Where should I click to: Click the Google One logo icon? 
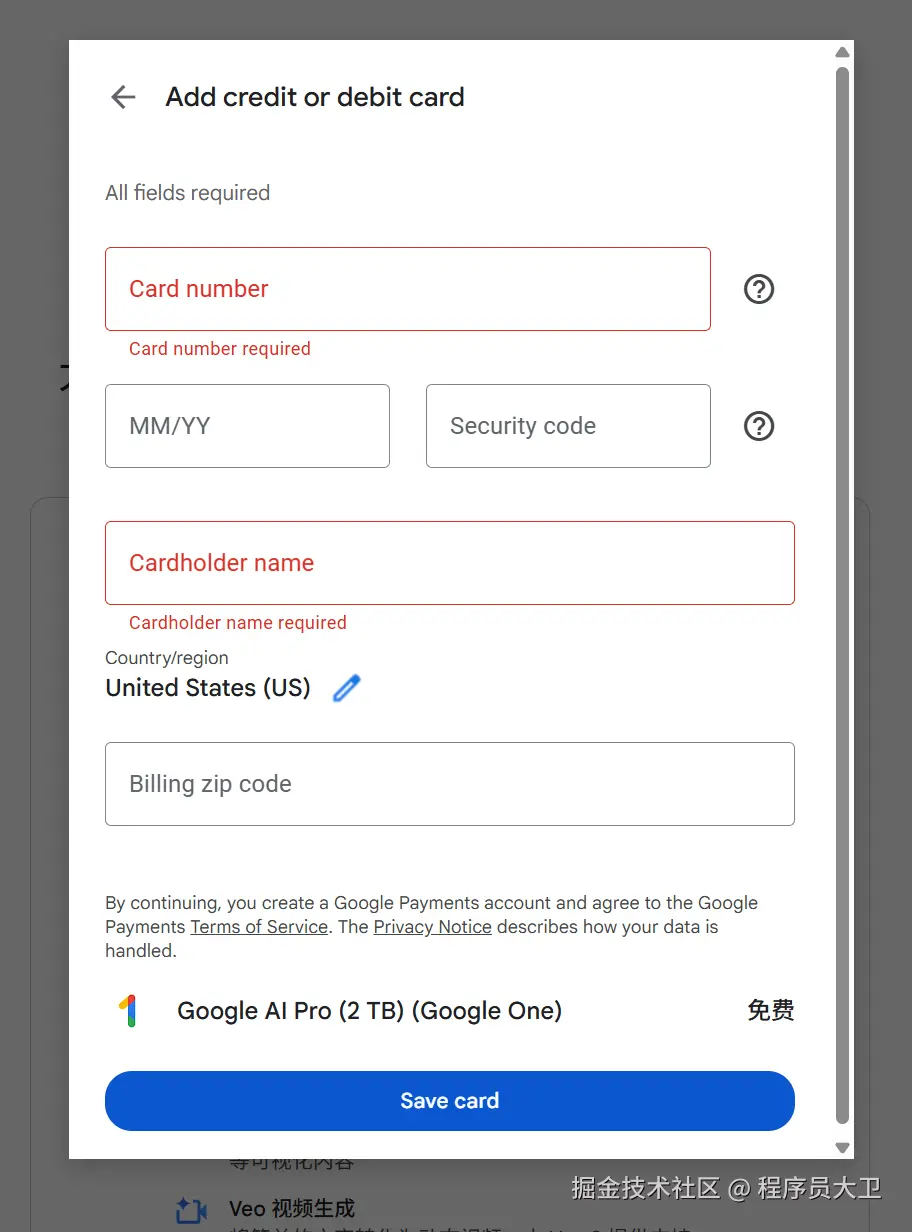tap(128, 1011)
